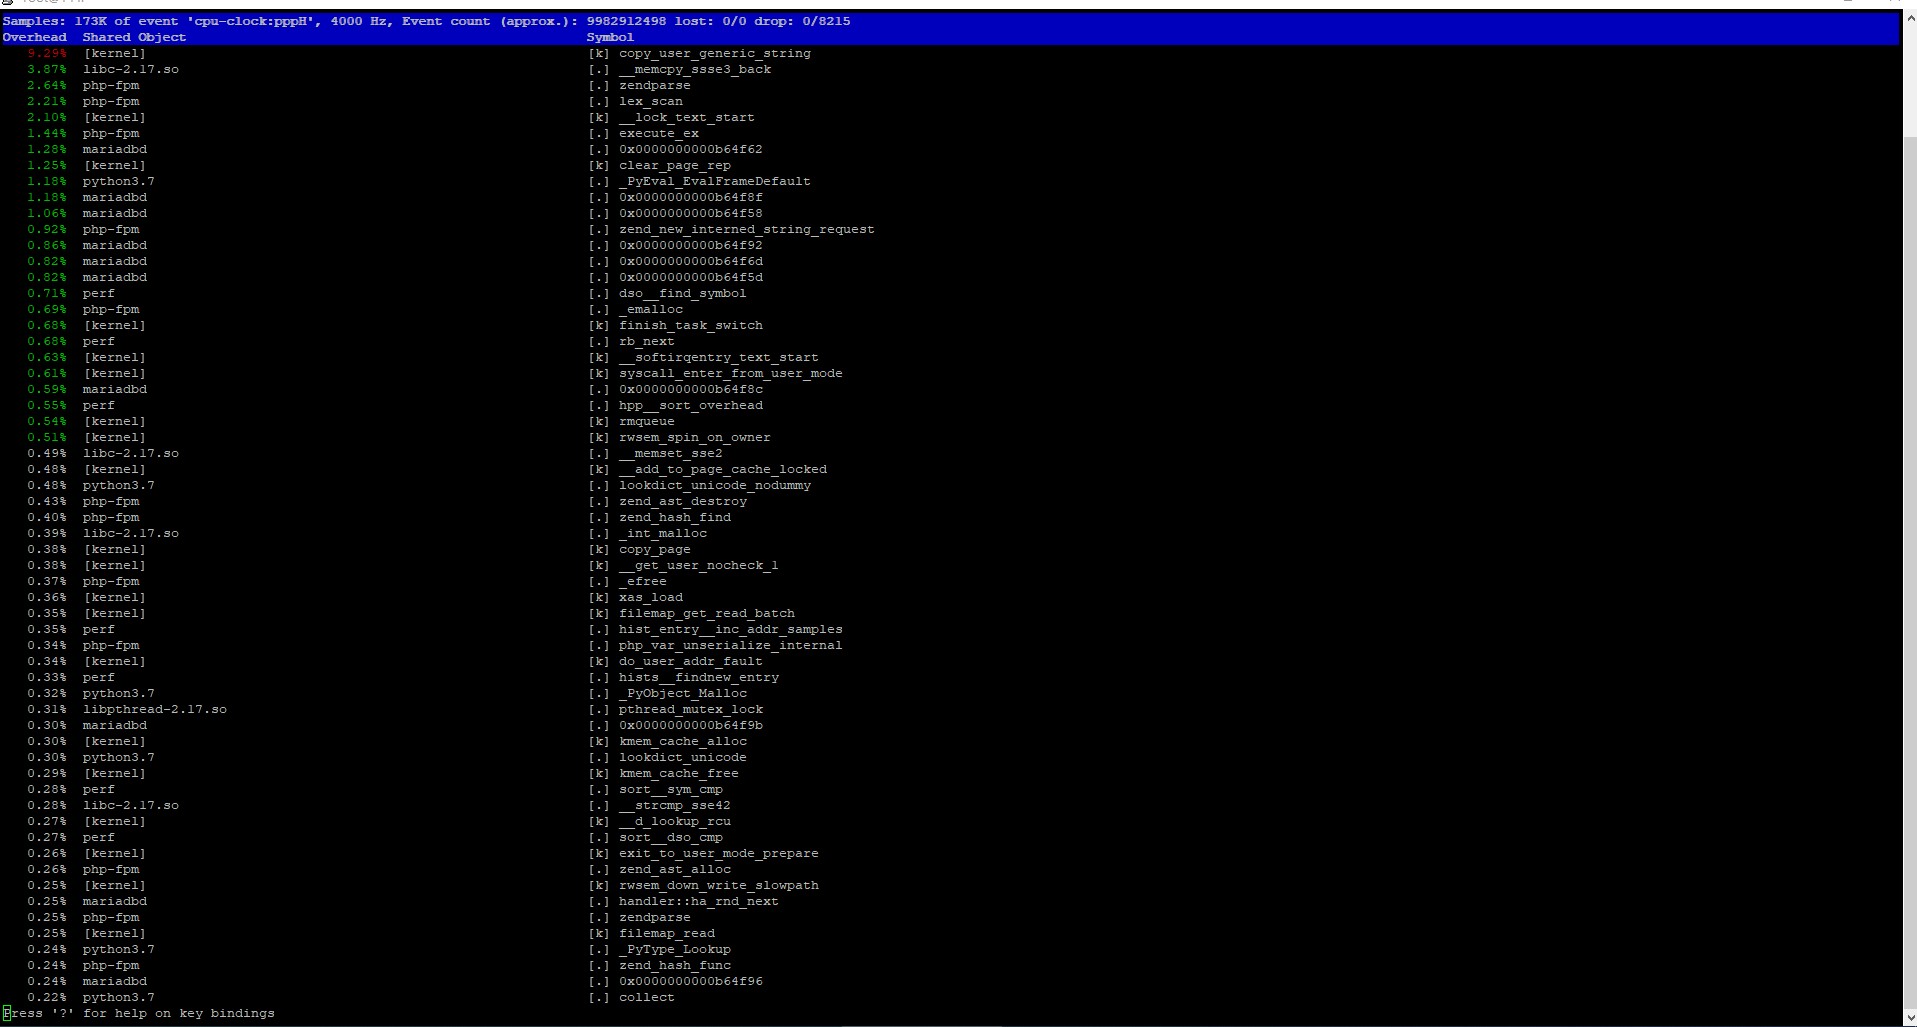
Task: Select the xas_load kernel symbol
Action: [651, 597]
